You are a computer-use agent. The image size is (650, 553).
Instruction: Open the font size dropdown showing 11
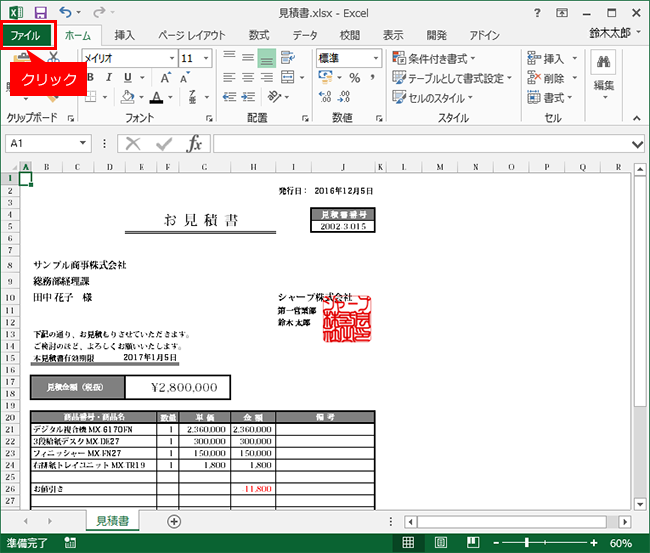pos(206,58)
